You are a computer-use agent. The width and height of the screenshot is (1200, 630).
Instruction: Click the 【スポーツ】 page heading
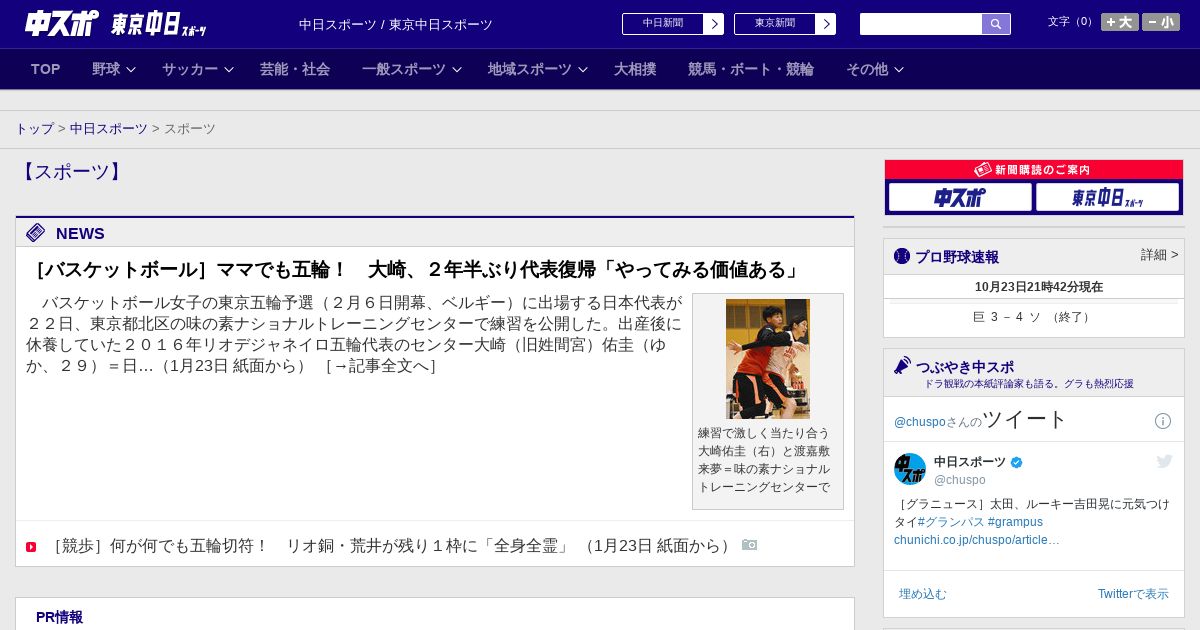[x=72, y=172]
